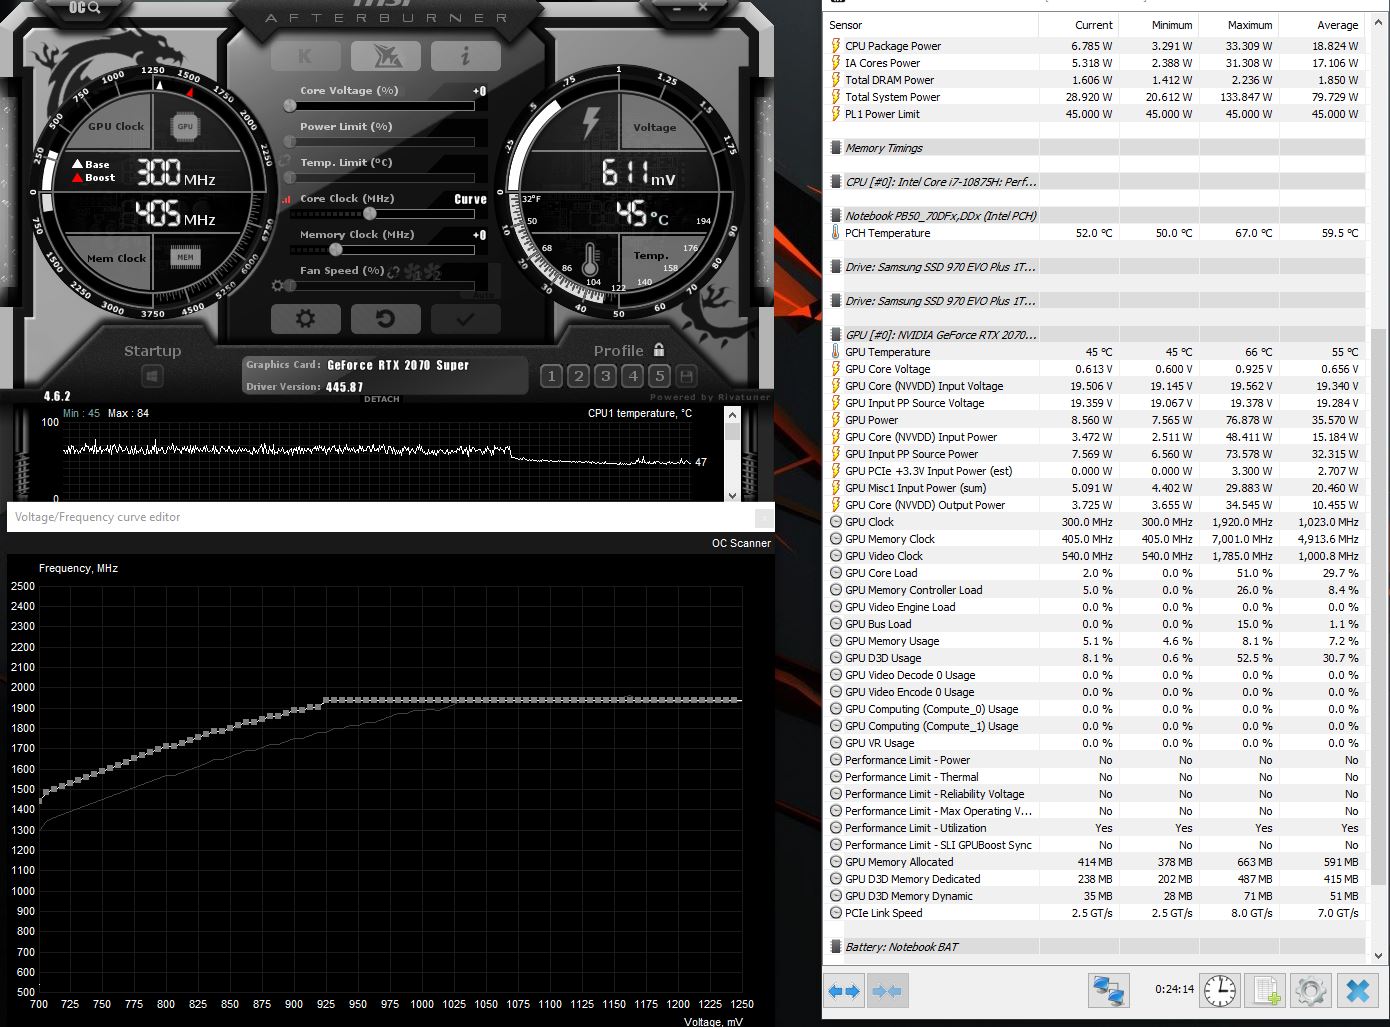Toggle the fan sync link icon
Image resolution: width=1390 pixels, height=1027 pixels.
(393, 271)
